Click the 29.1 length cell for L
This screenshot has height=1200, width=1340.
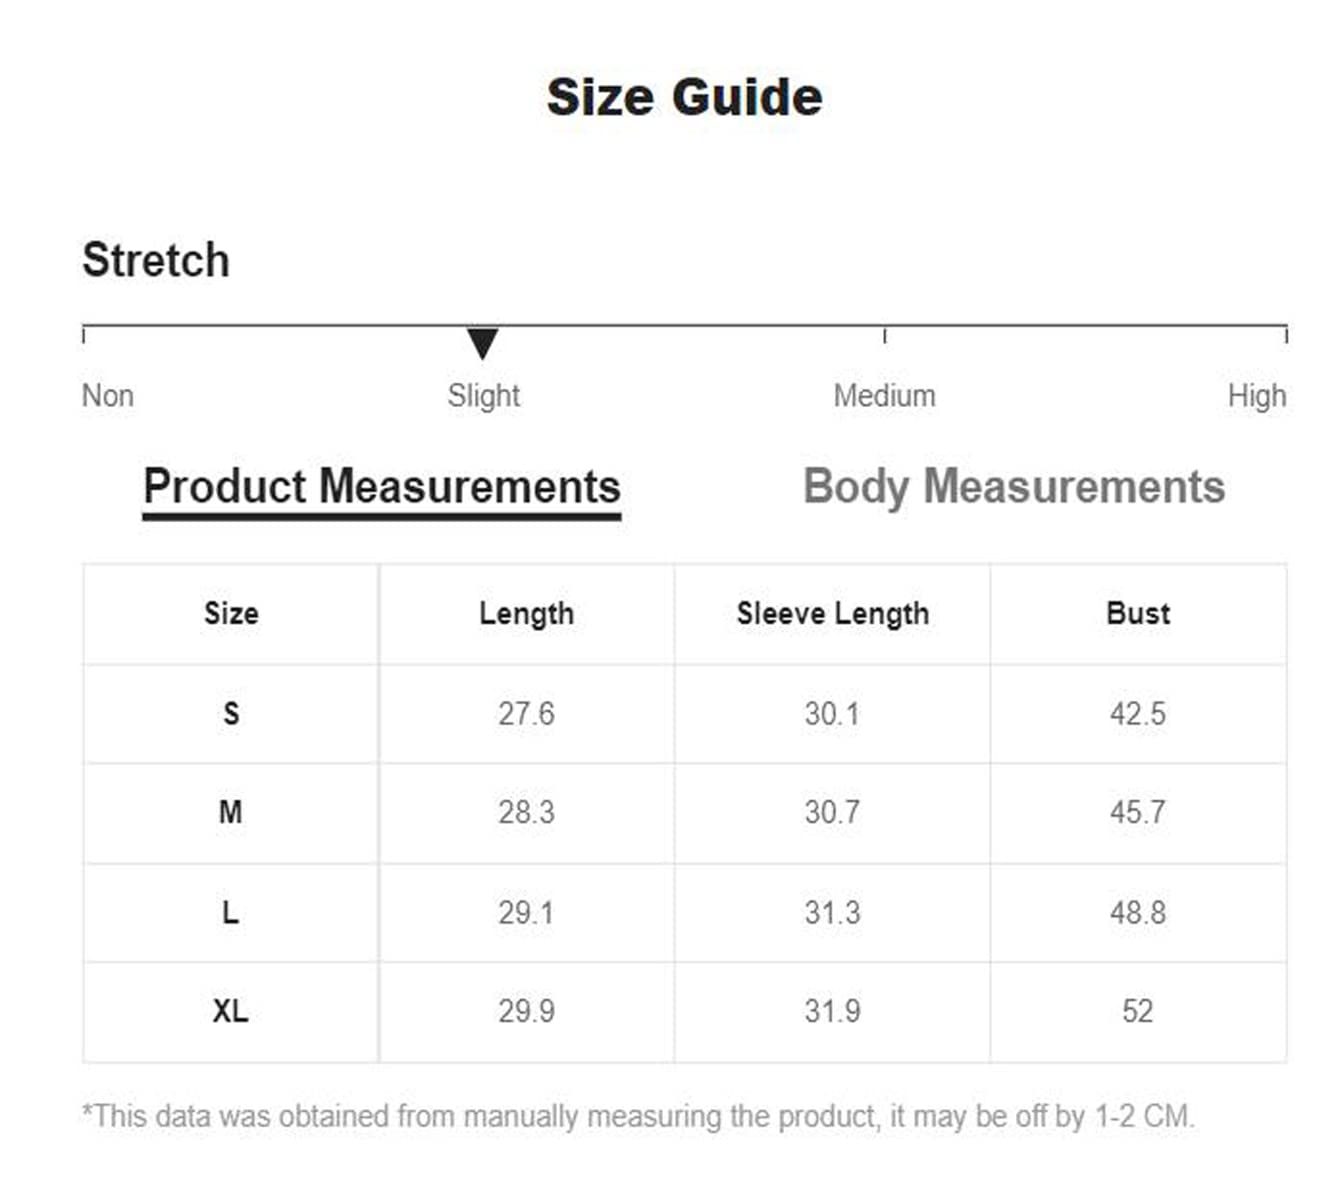point(526,912)
